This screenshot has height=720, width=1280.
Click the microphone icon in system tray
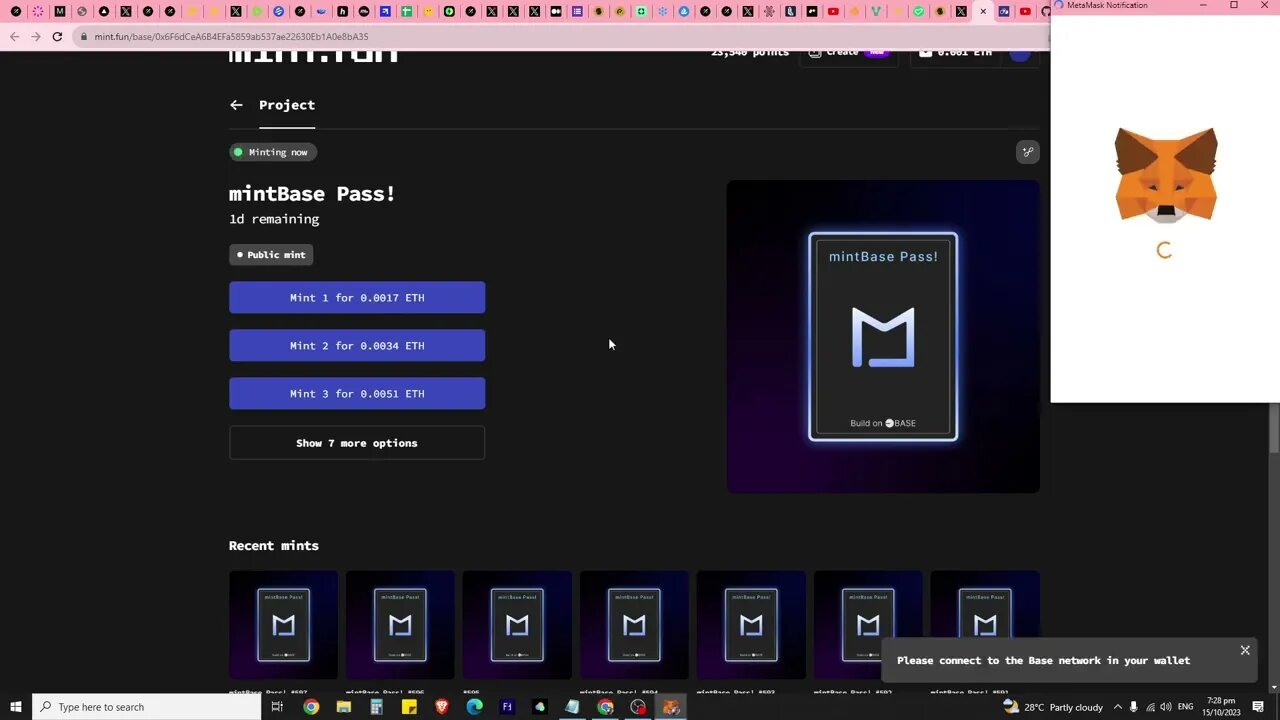click(1134, 707)
